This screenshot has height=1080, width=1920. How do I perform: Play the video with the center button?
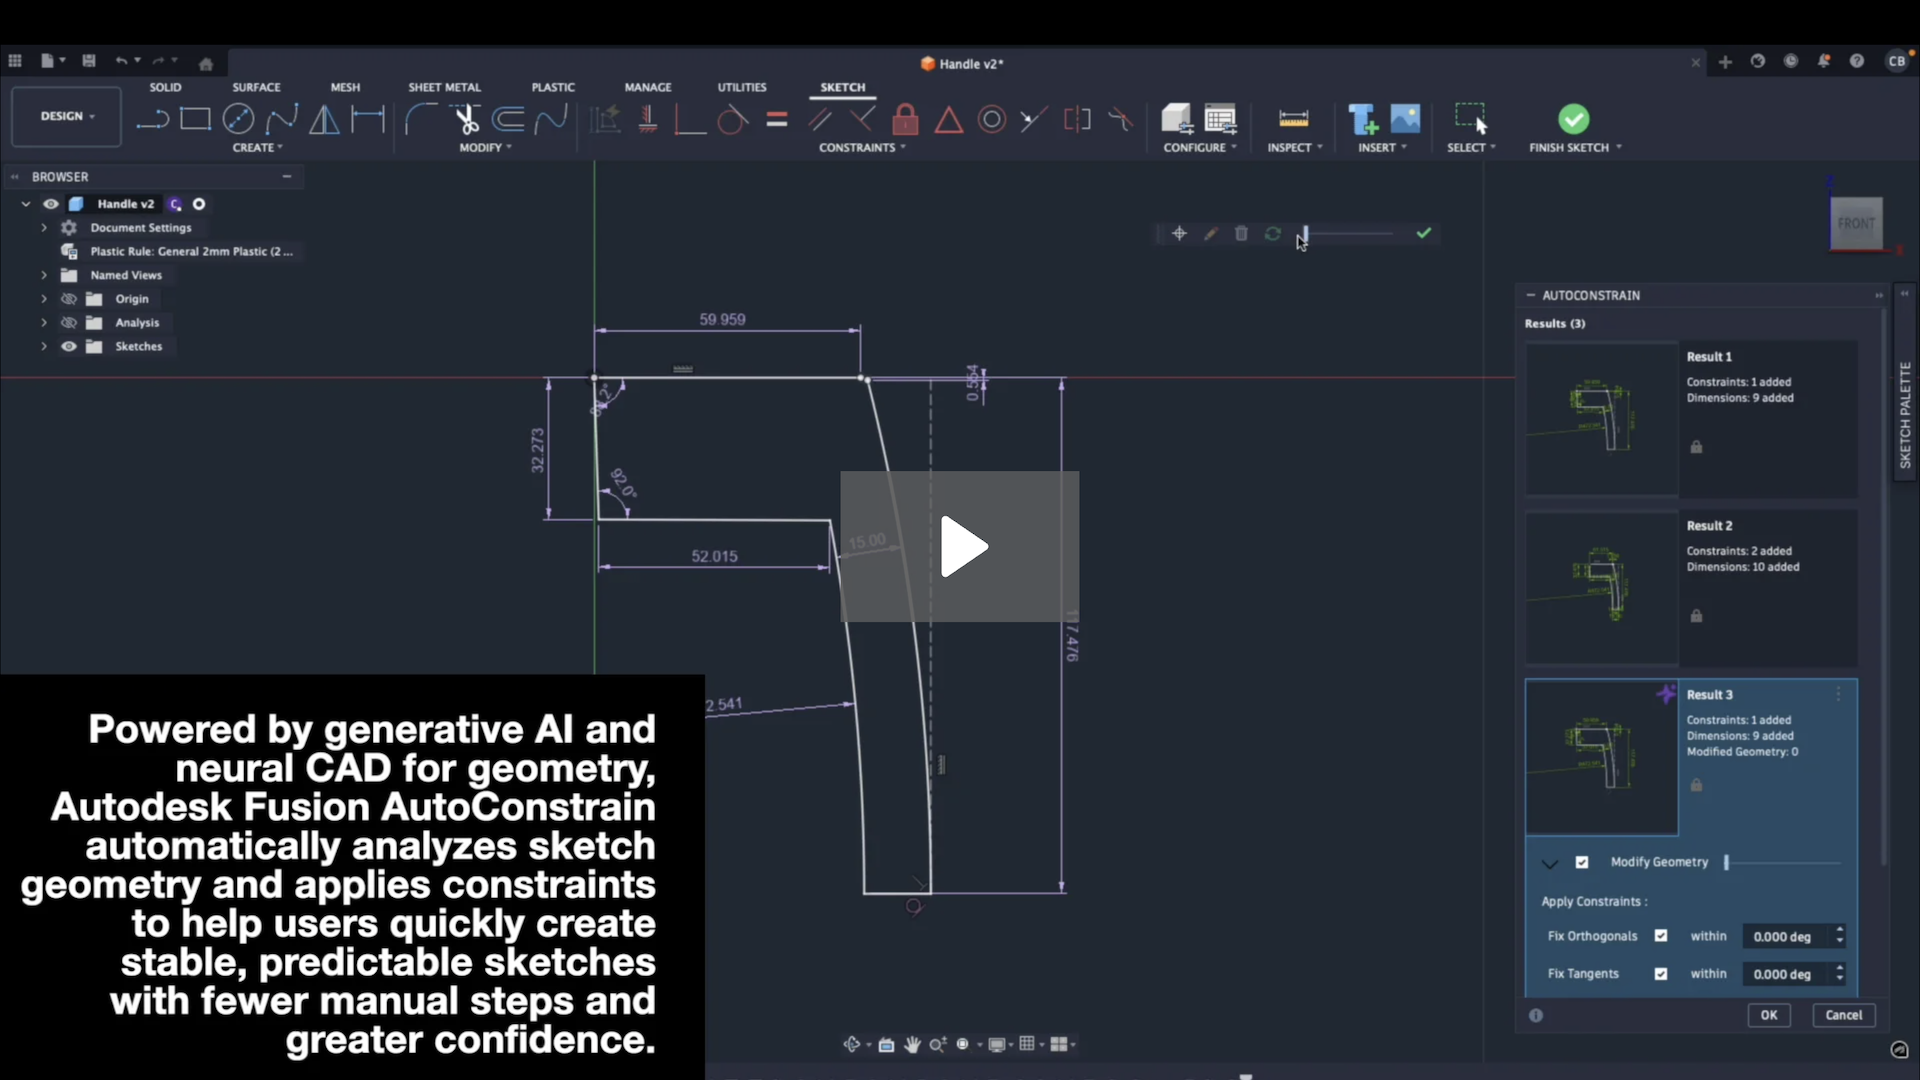pos(960,546)
